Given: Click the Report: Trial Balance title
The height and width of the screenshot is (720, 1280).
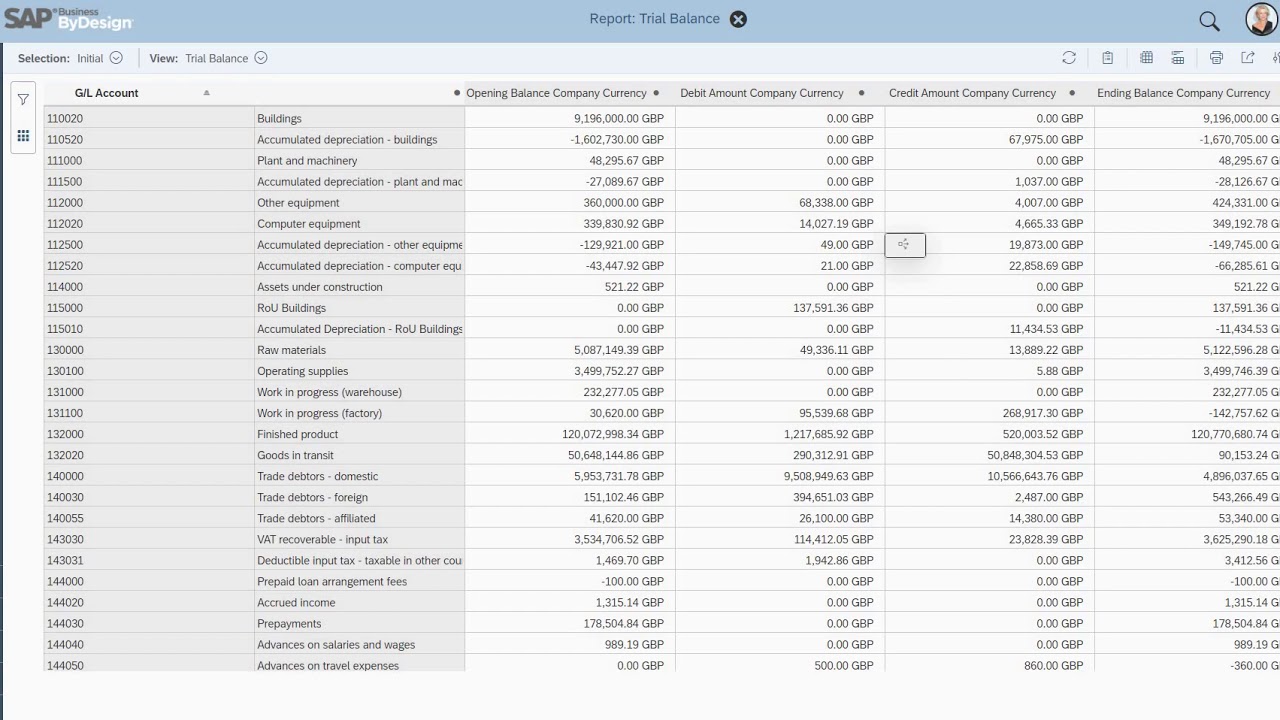Looking at the screenshot, I should tap(655, 18).
